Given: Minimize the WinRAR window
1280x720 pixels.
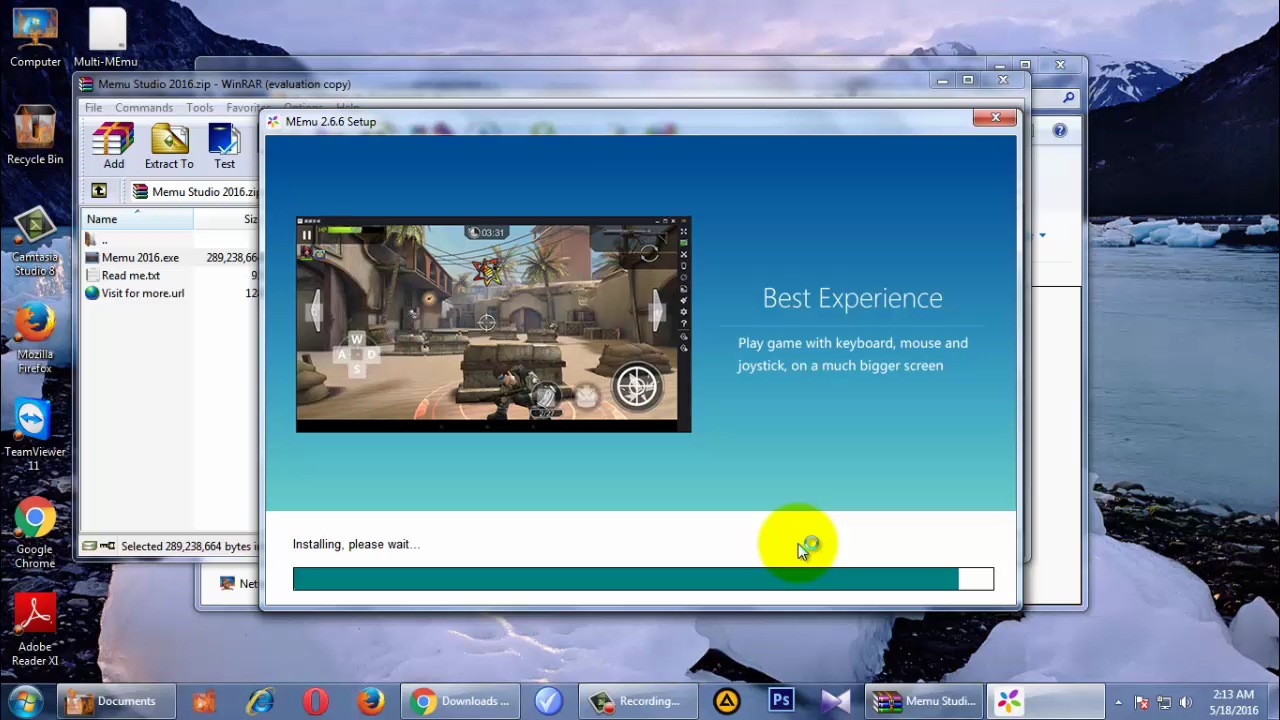Looking at the screenshot, I should click(942, 80).
